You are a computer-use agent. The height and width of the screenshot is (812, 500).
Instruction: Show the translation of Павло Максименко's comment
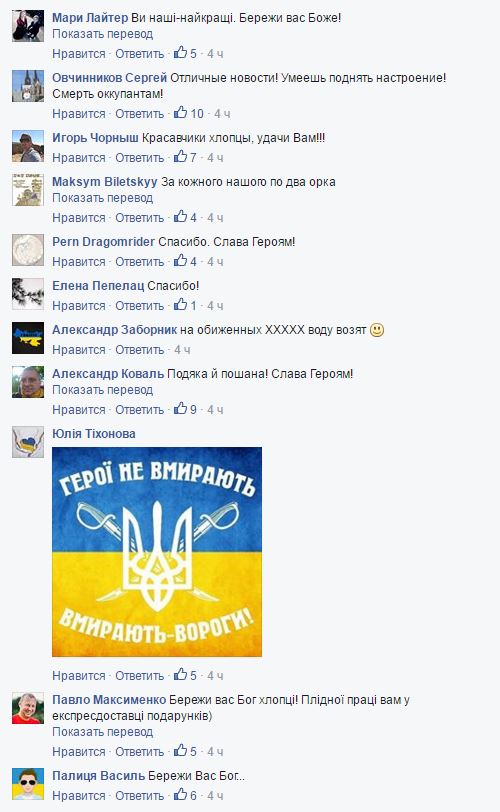(102, 732)
